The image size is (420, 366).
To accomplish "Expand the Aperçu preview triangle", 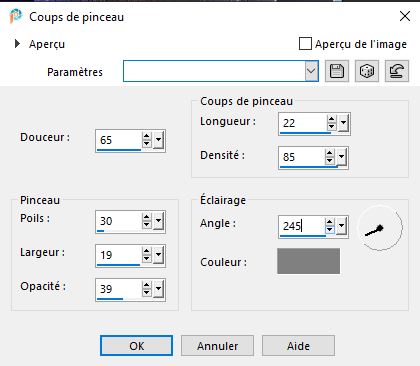I will tap(17, 44).
